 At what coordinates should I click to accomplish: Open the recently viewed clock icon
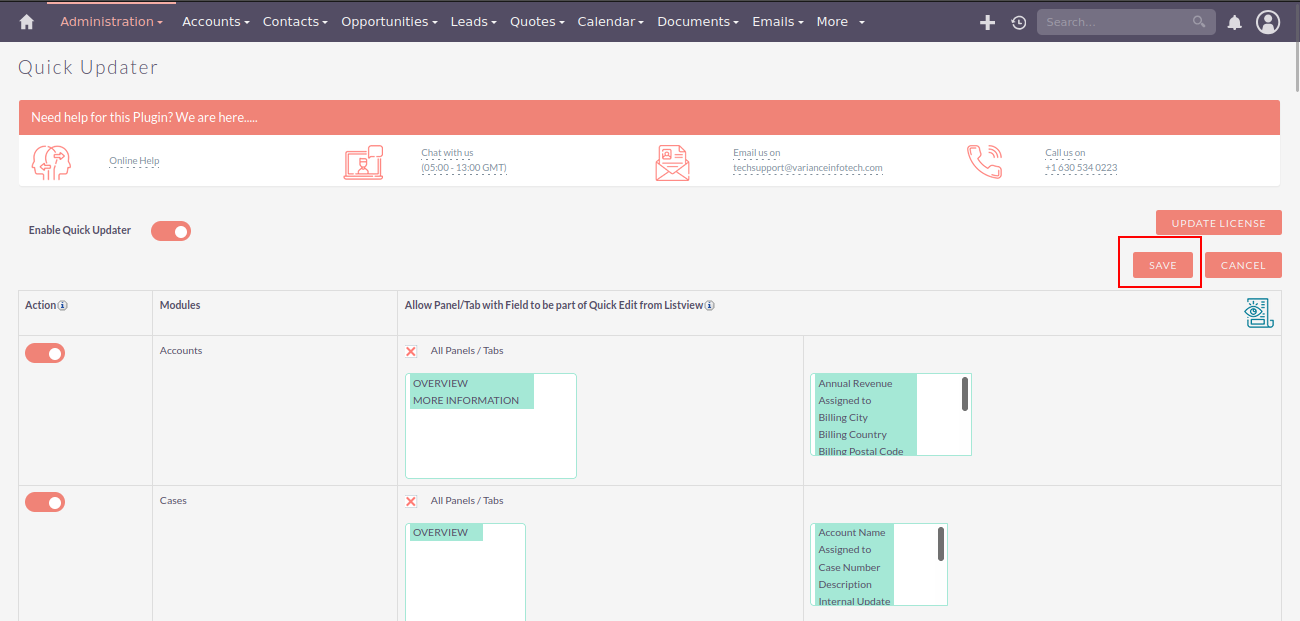1018,22
